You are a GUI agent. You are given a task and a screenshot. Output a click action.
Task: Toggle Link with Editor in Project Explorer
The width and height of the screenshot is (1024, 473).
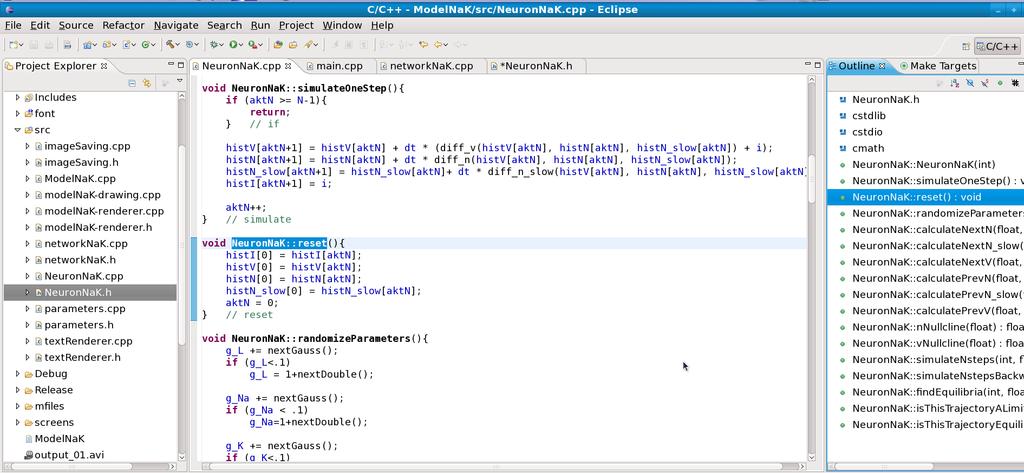[x=147, y=83]
